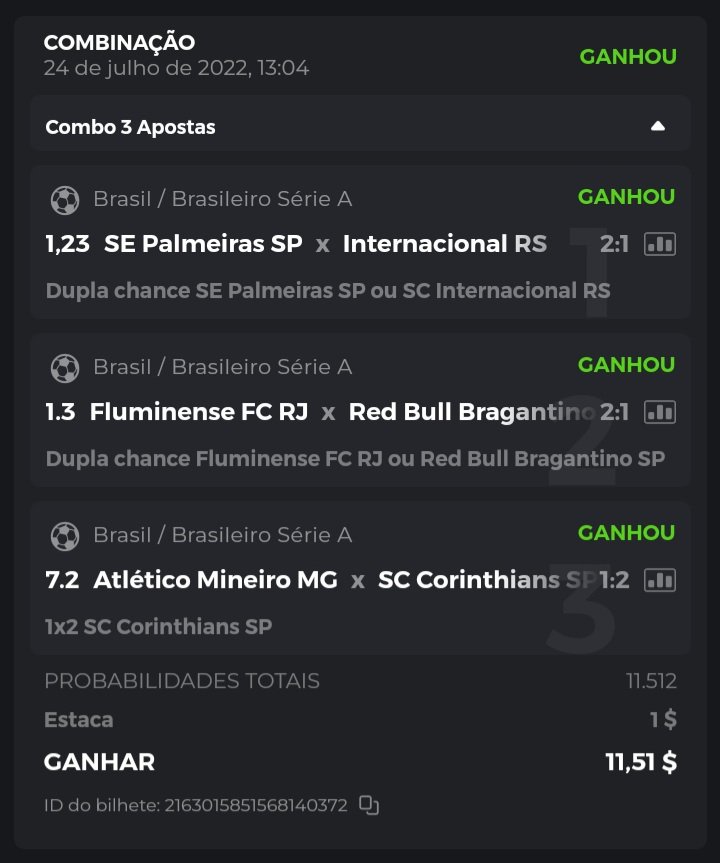720x863 pixels.
Task: Click soccer ball icon of second bet
Action: tap(65, 368)
